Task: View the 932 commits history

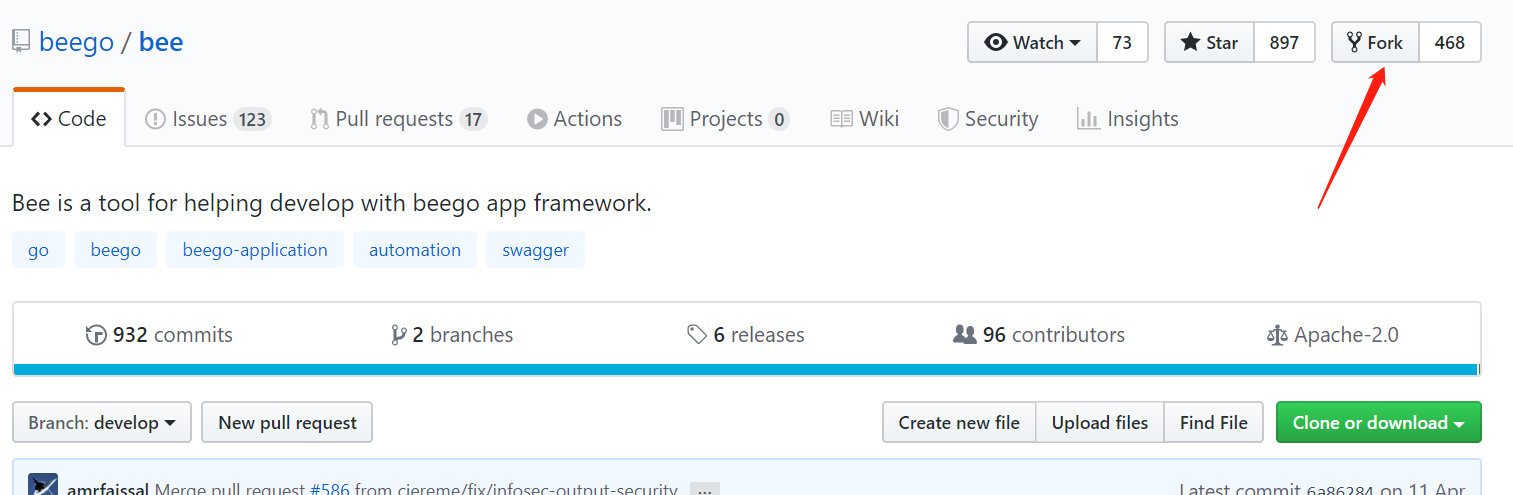Action: pos(159,335)
